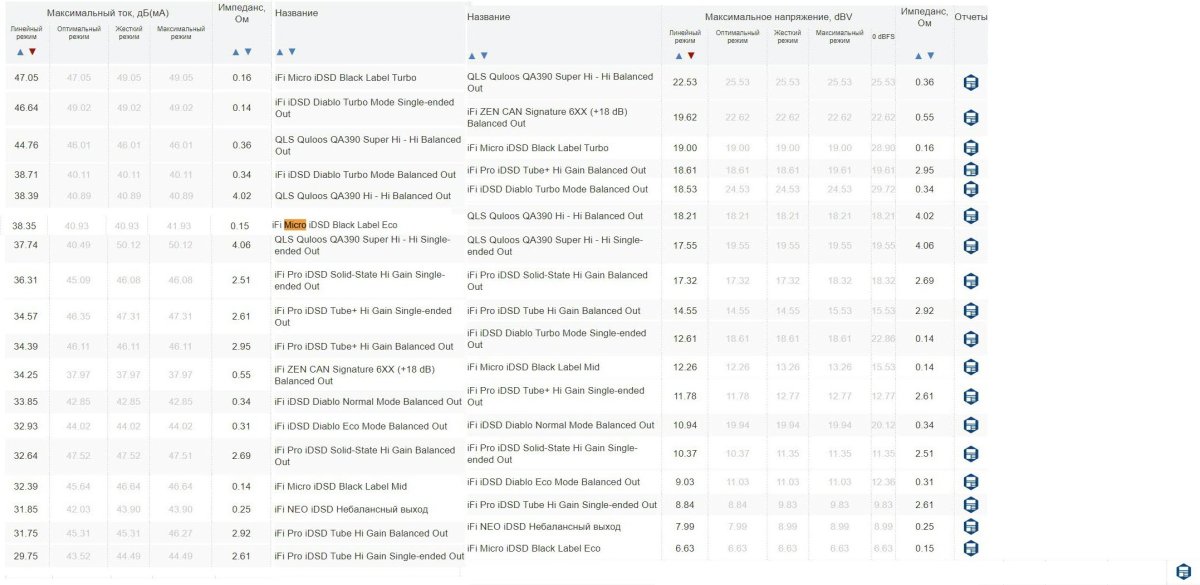
Task: Click "Импеданс, Ом" header in the voltage table
Action: pos(924,17)
